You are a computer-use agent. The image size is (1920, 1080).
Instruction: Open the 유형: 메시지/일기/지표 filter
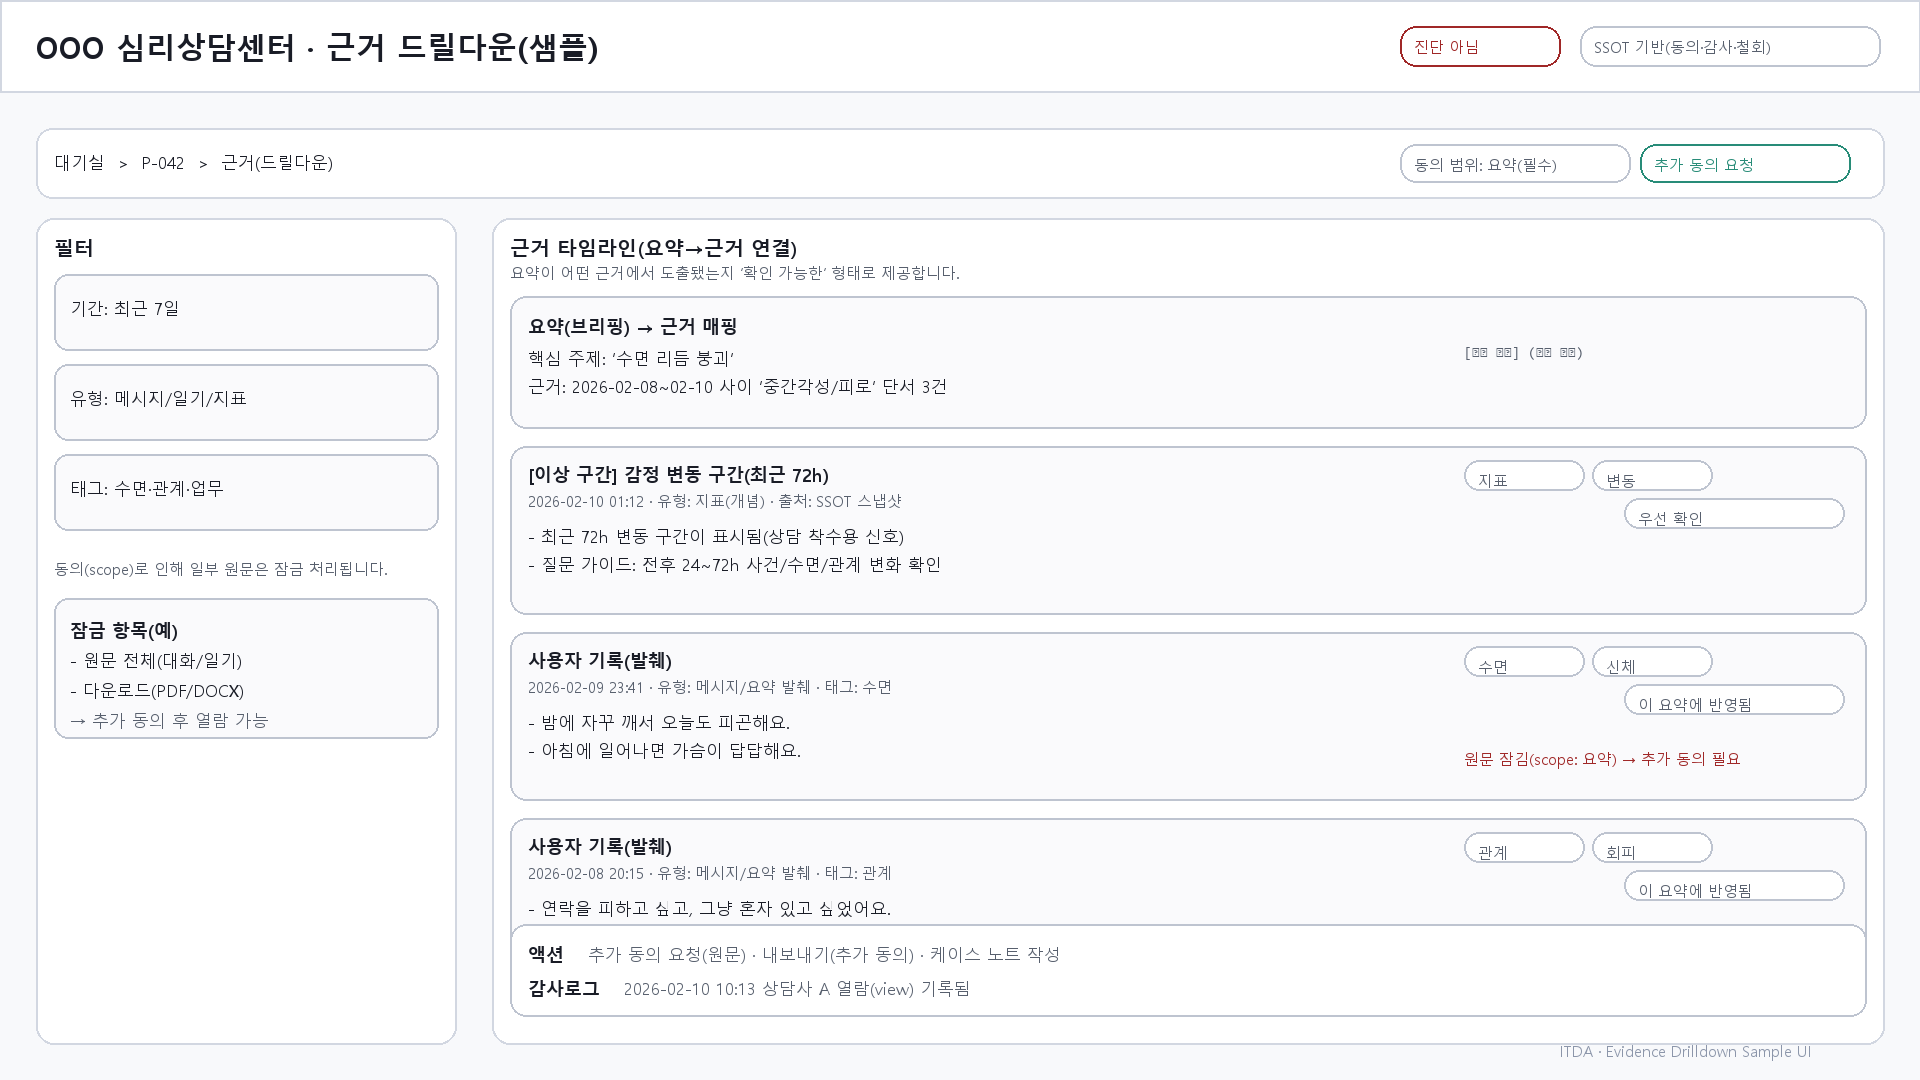click(x=246, y=402)
